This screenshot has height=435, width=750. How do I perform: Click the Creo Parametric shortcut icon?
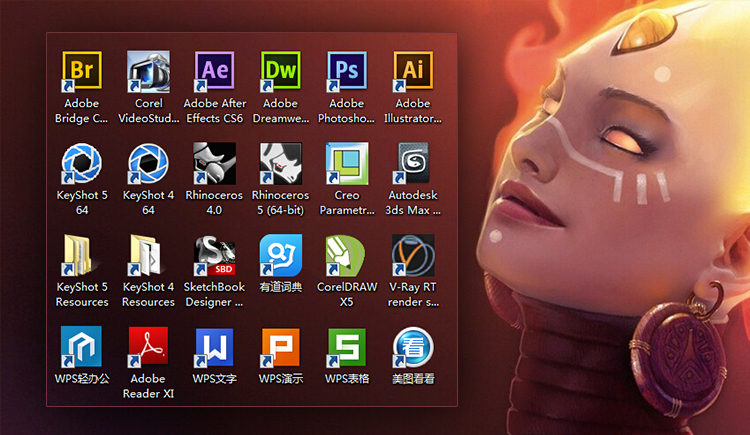(347, 163)
